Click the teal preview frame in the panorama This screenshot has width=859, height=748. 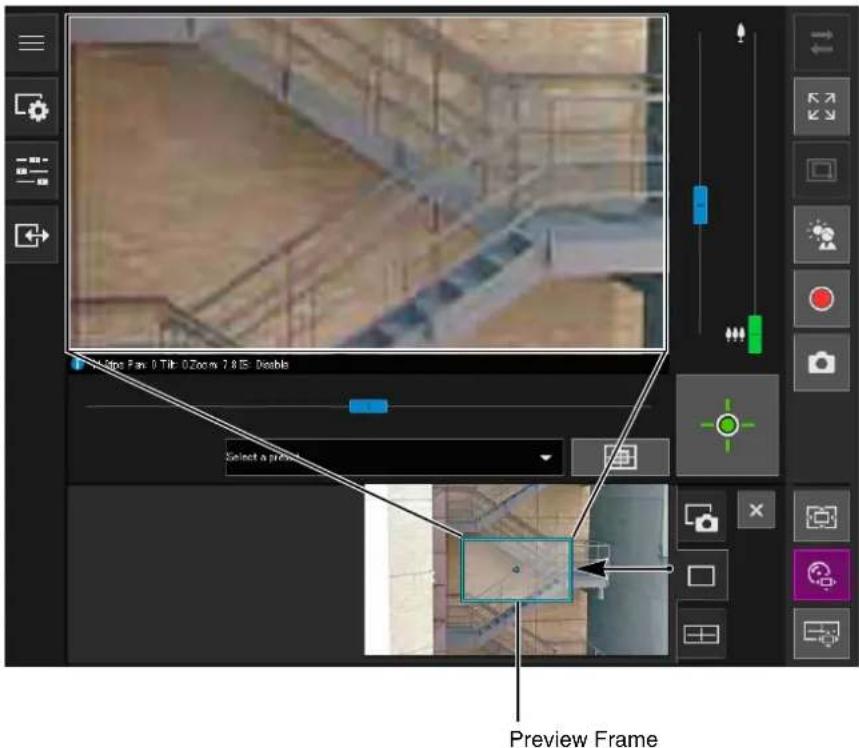pyautogui.click(x=517, y=570)
